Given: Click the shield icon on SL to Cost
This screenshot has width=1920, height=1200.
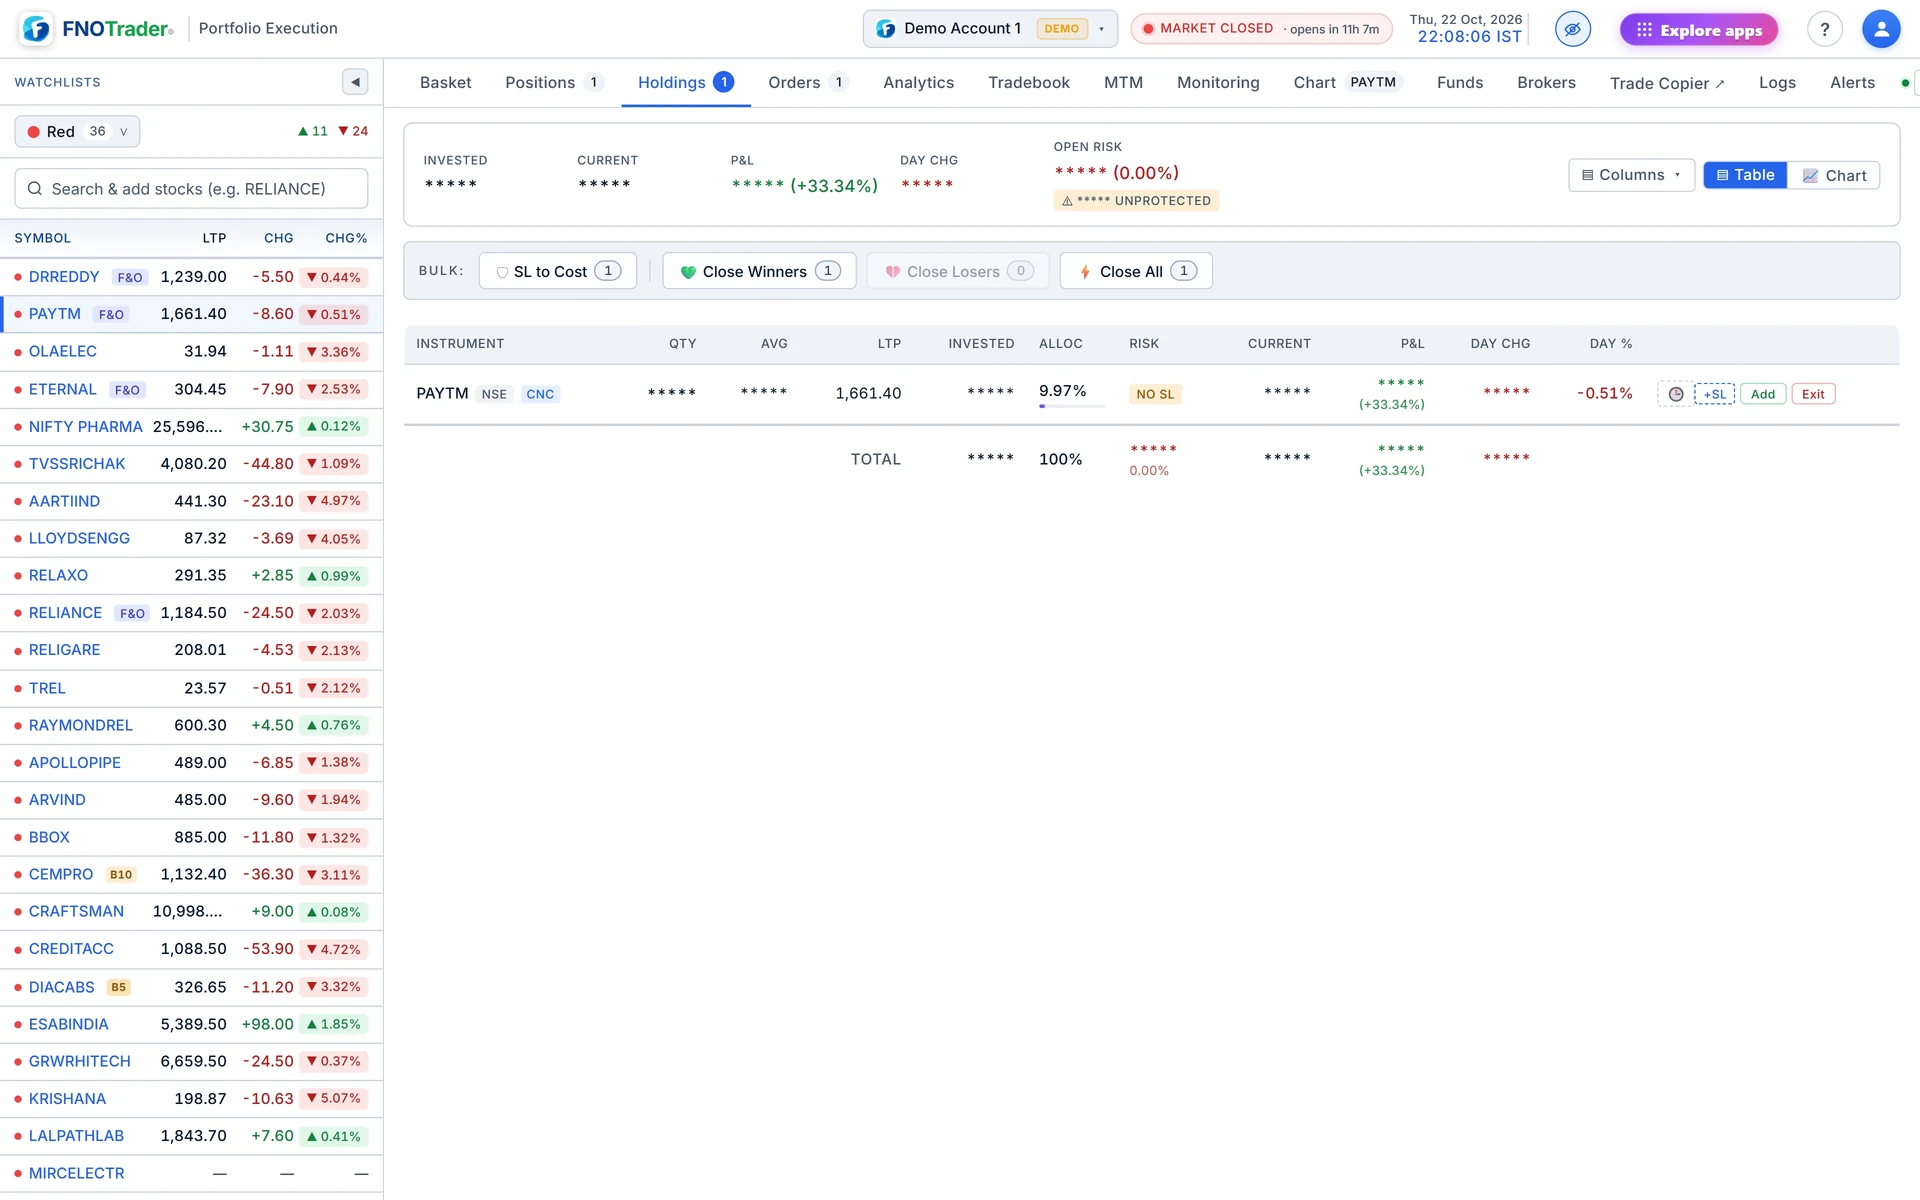Looking at the screenshot, I should tap(502, 272).
